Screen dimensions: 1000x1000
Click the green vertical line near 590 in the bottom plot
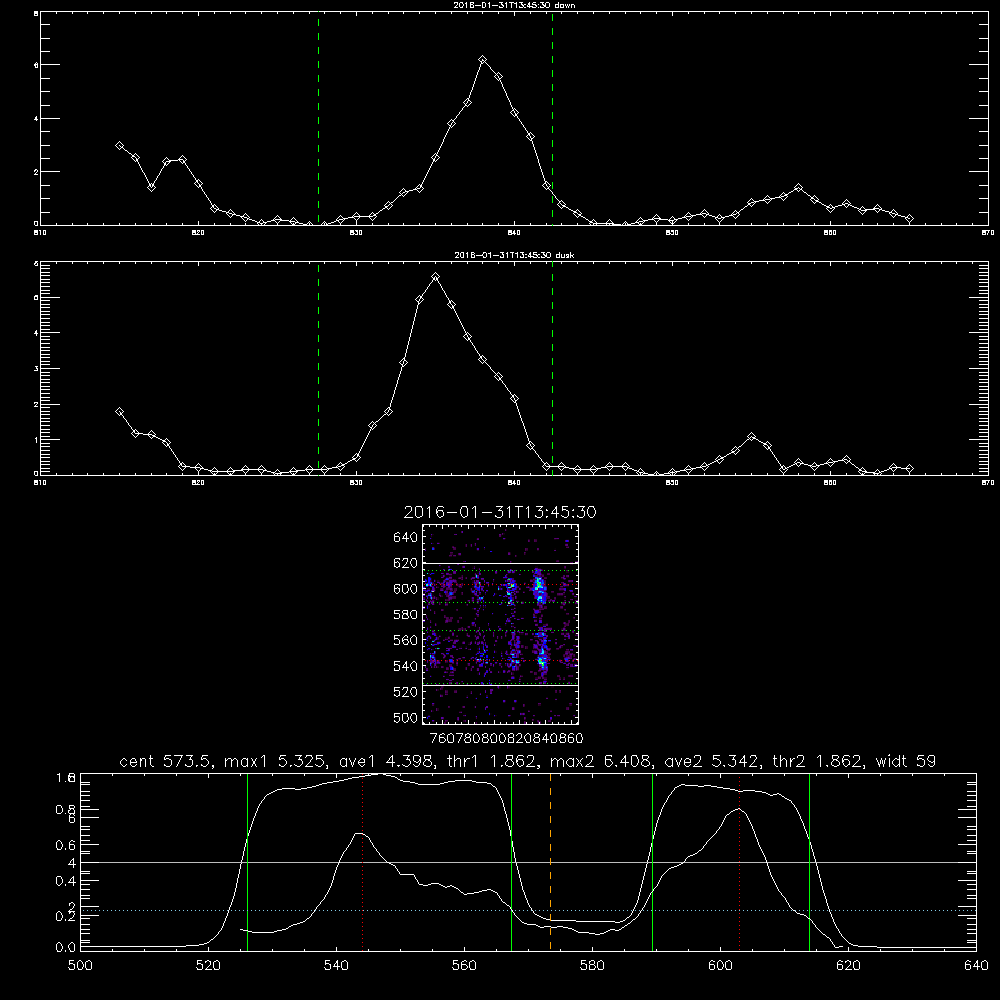[x=652, y=861]
